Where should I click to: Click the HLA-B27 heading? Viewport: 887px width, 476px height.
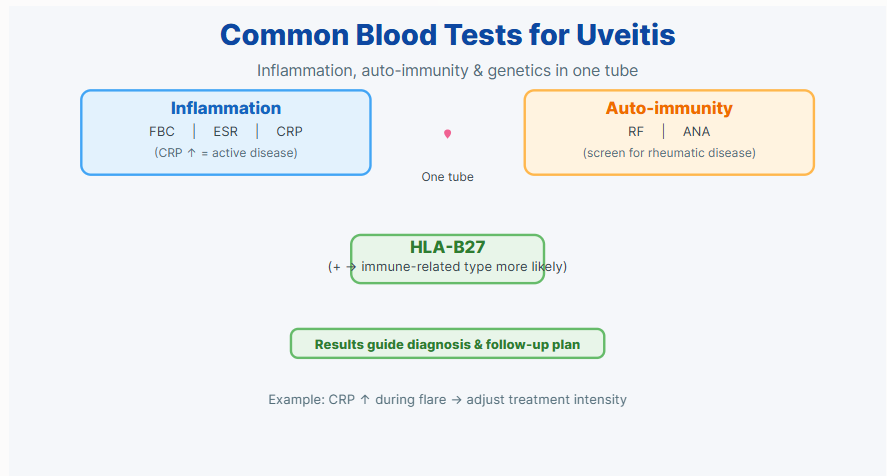(447, 247)
